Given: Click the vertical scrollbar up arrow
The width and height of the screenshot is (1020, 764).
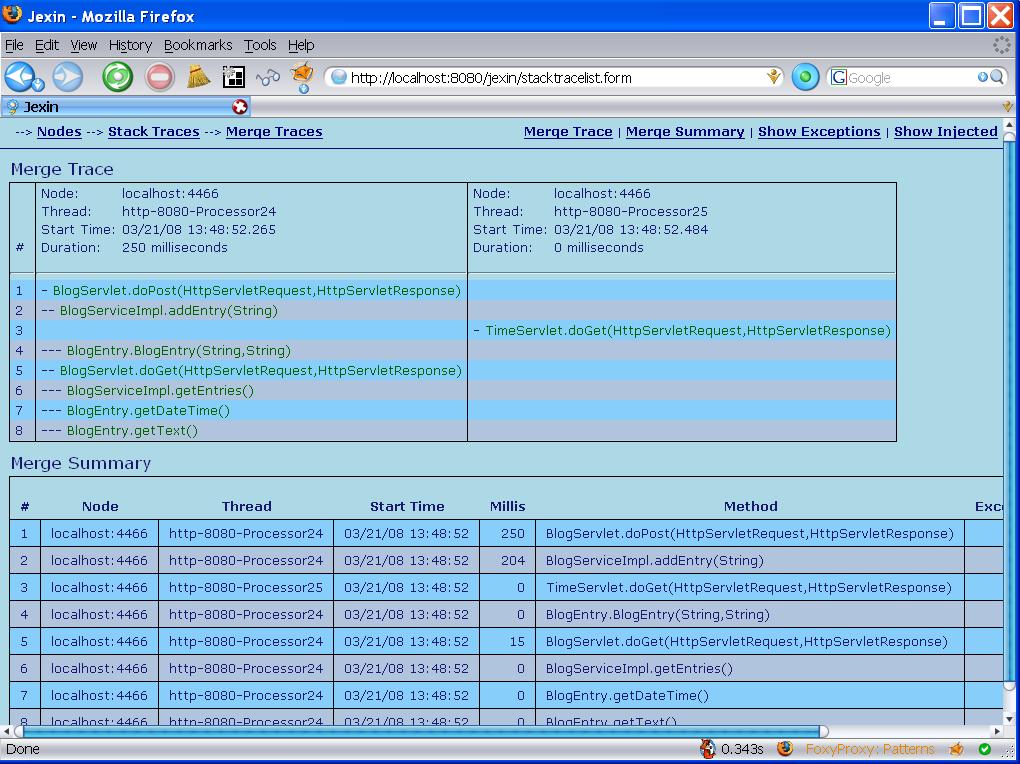Looking at the screenshot, I should pos(1009,124).
